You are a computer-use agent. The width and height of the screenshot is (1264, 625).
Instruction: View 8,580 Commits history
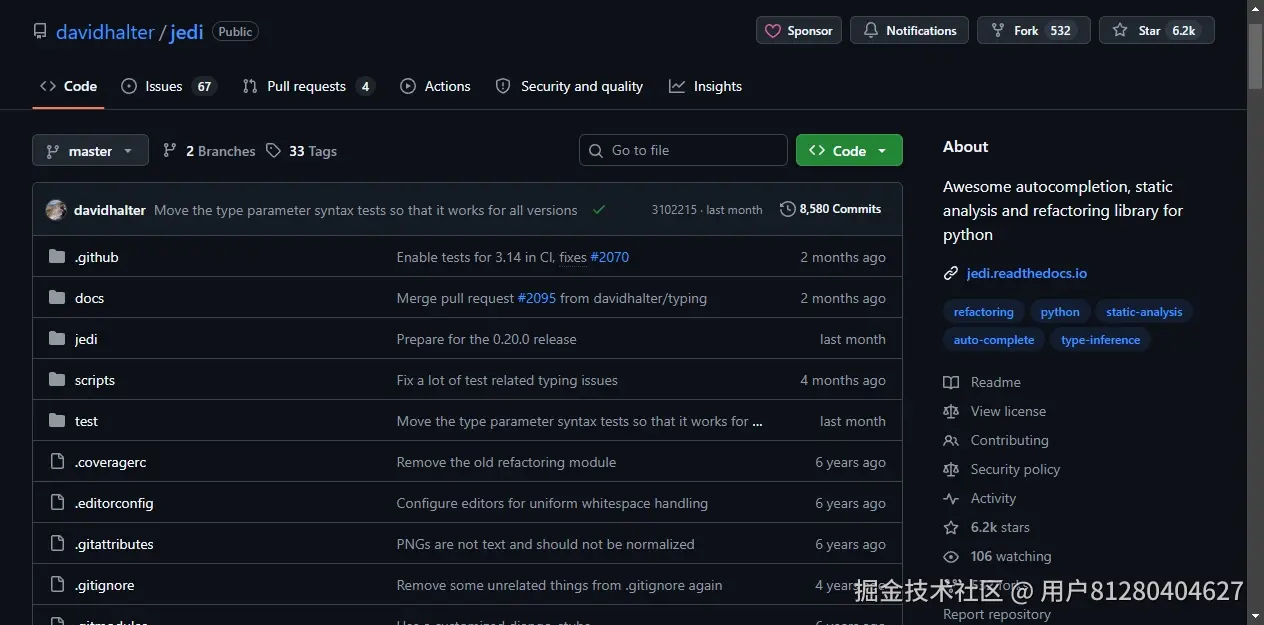click(x=831, y=209)
